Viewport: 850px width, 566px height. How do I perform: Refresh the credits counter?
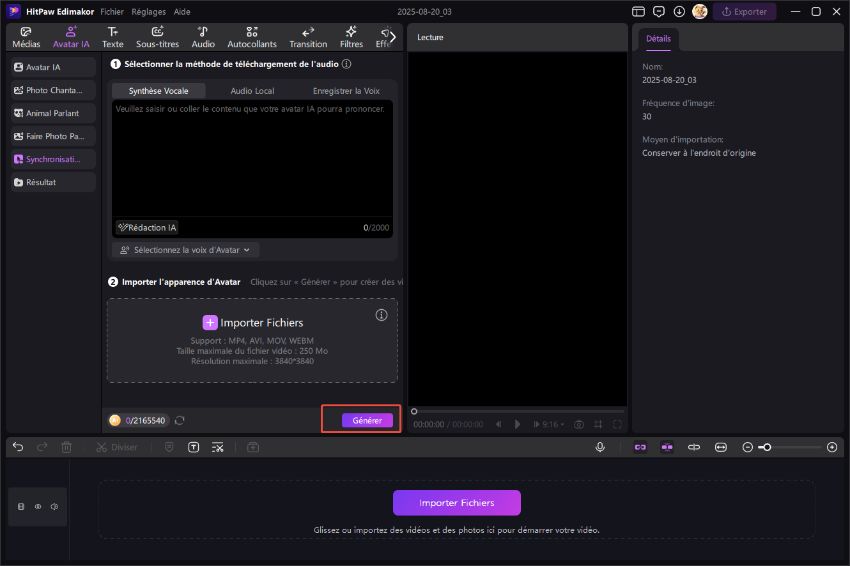pyautogui.click(x=180, y=420)
